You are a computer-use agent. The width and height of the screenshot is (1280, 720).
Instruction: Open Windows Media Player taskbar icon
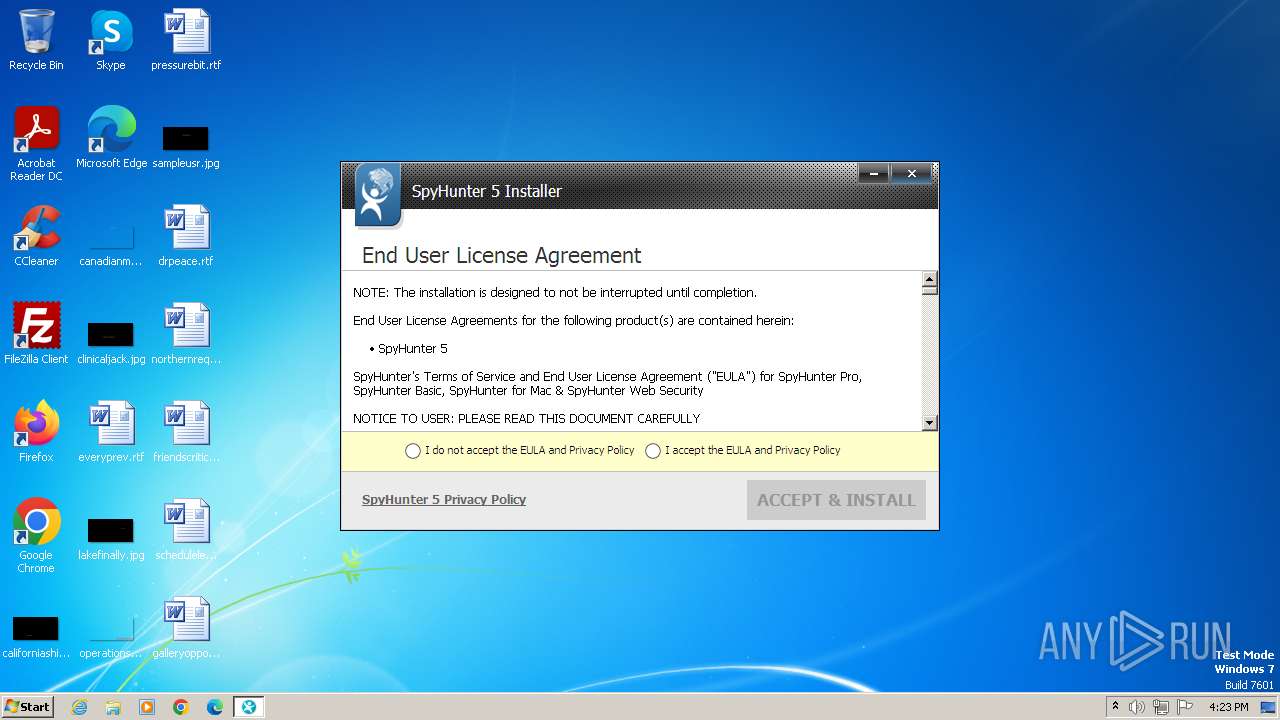[x=147, y=707]
